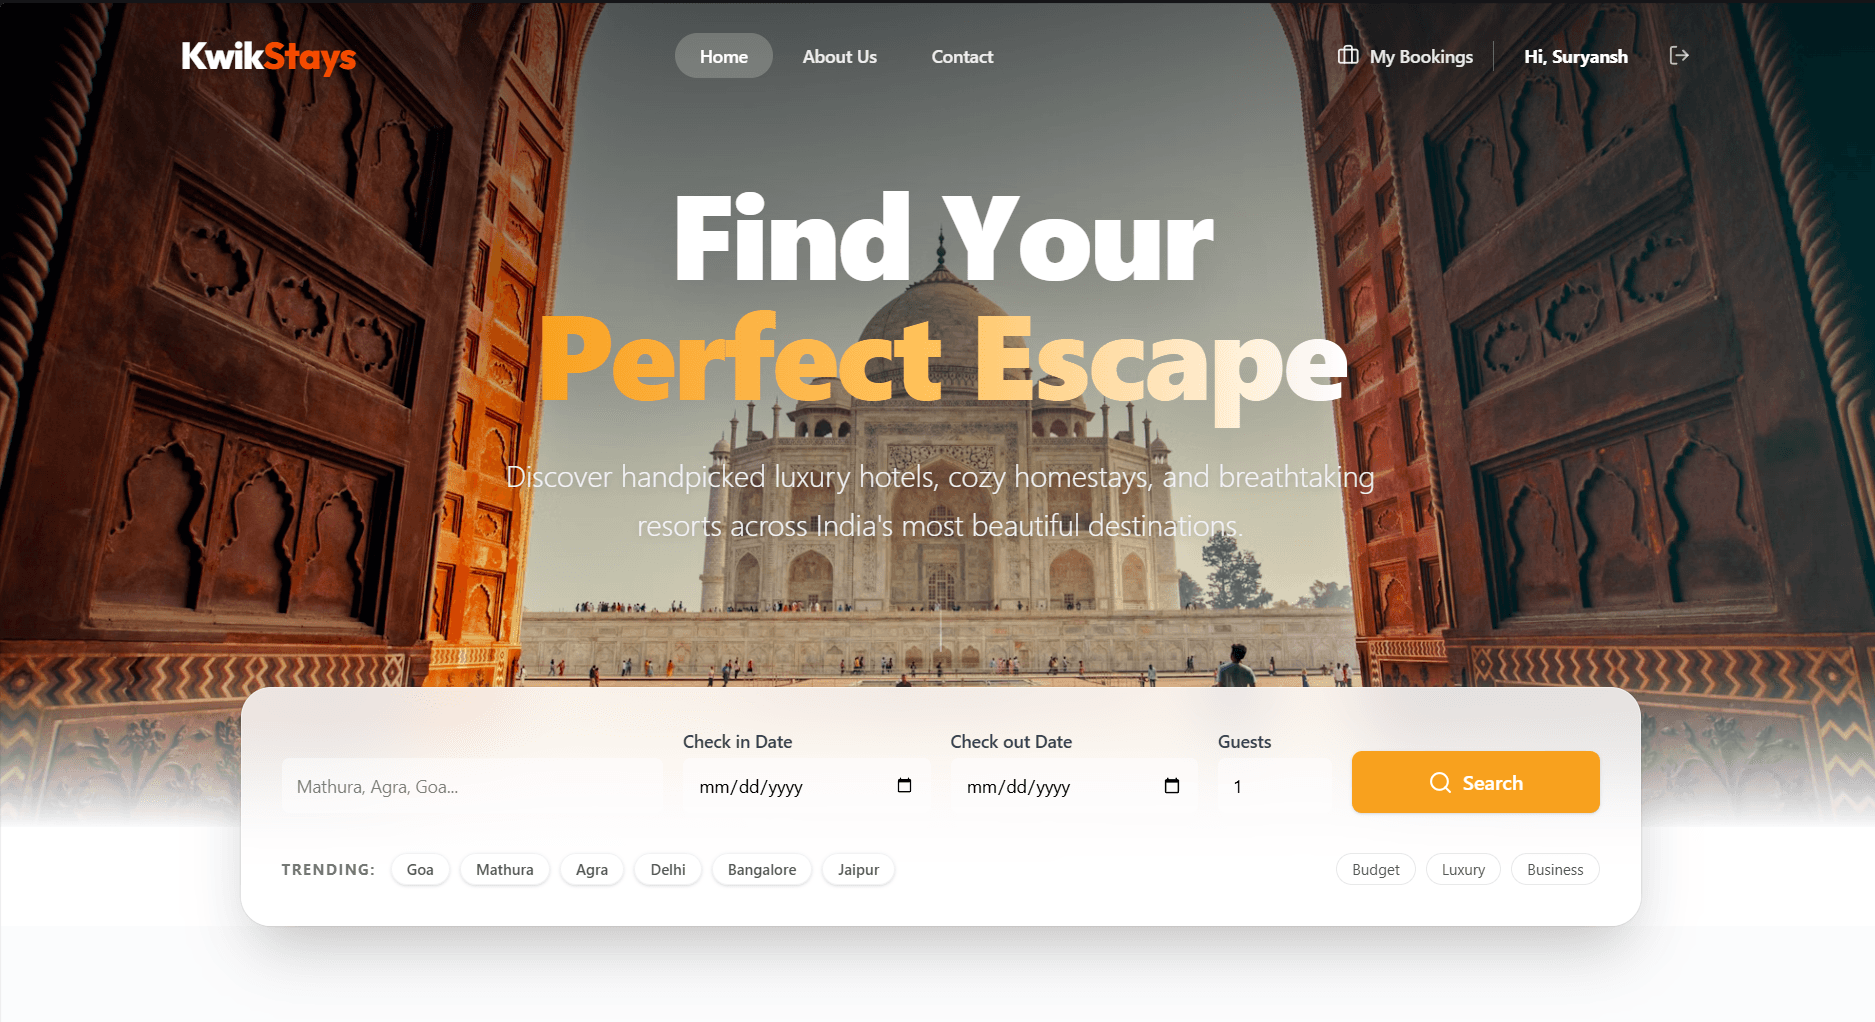Choose the Goa trending chip
Screen dimensions: 1875x1022
420,870
